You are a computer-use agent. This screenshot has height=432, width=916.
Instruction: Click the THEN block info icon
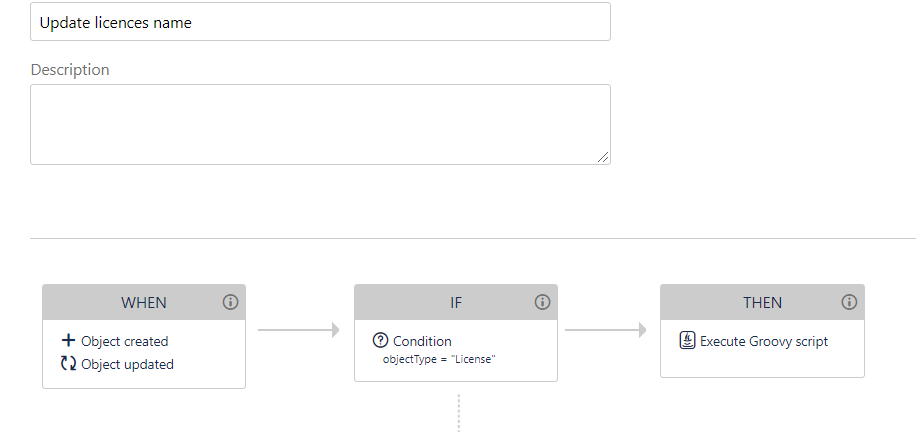coord(849,302)
